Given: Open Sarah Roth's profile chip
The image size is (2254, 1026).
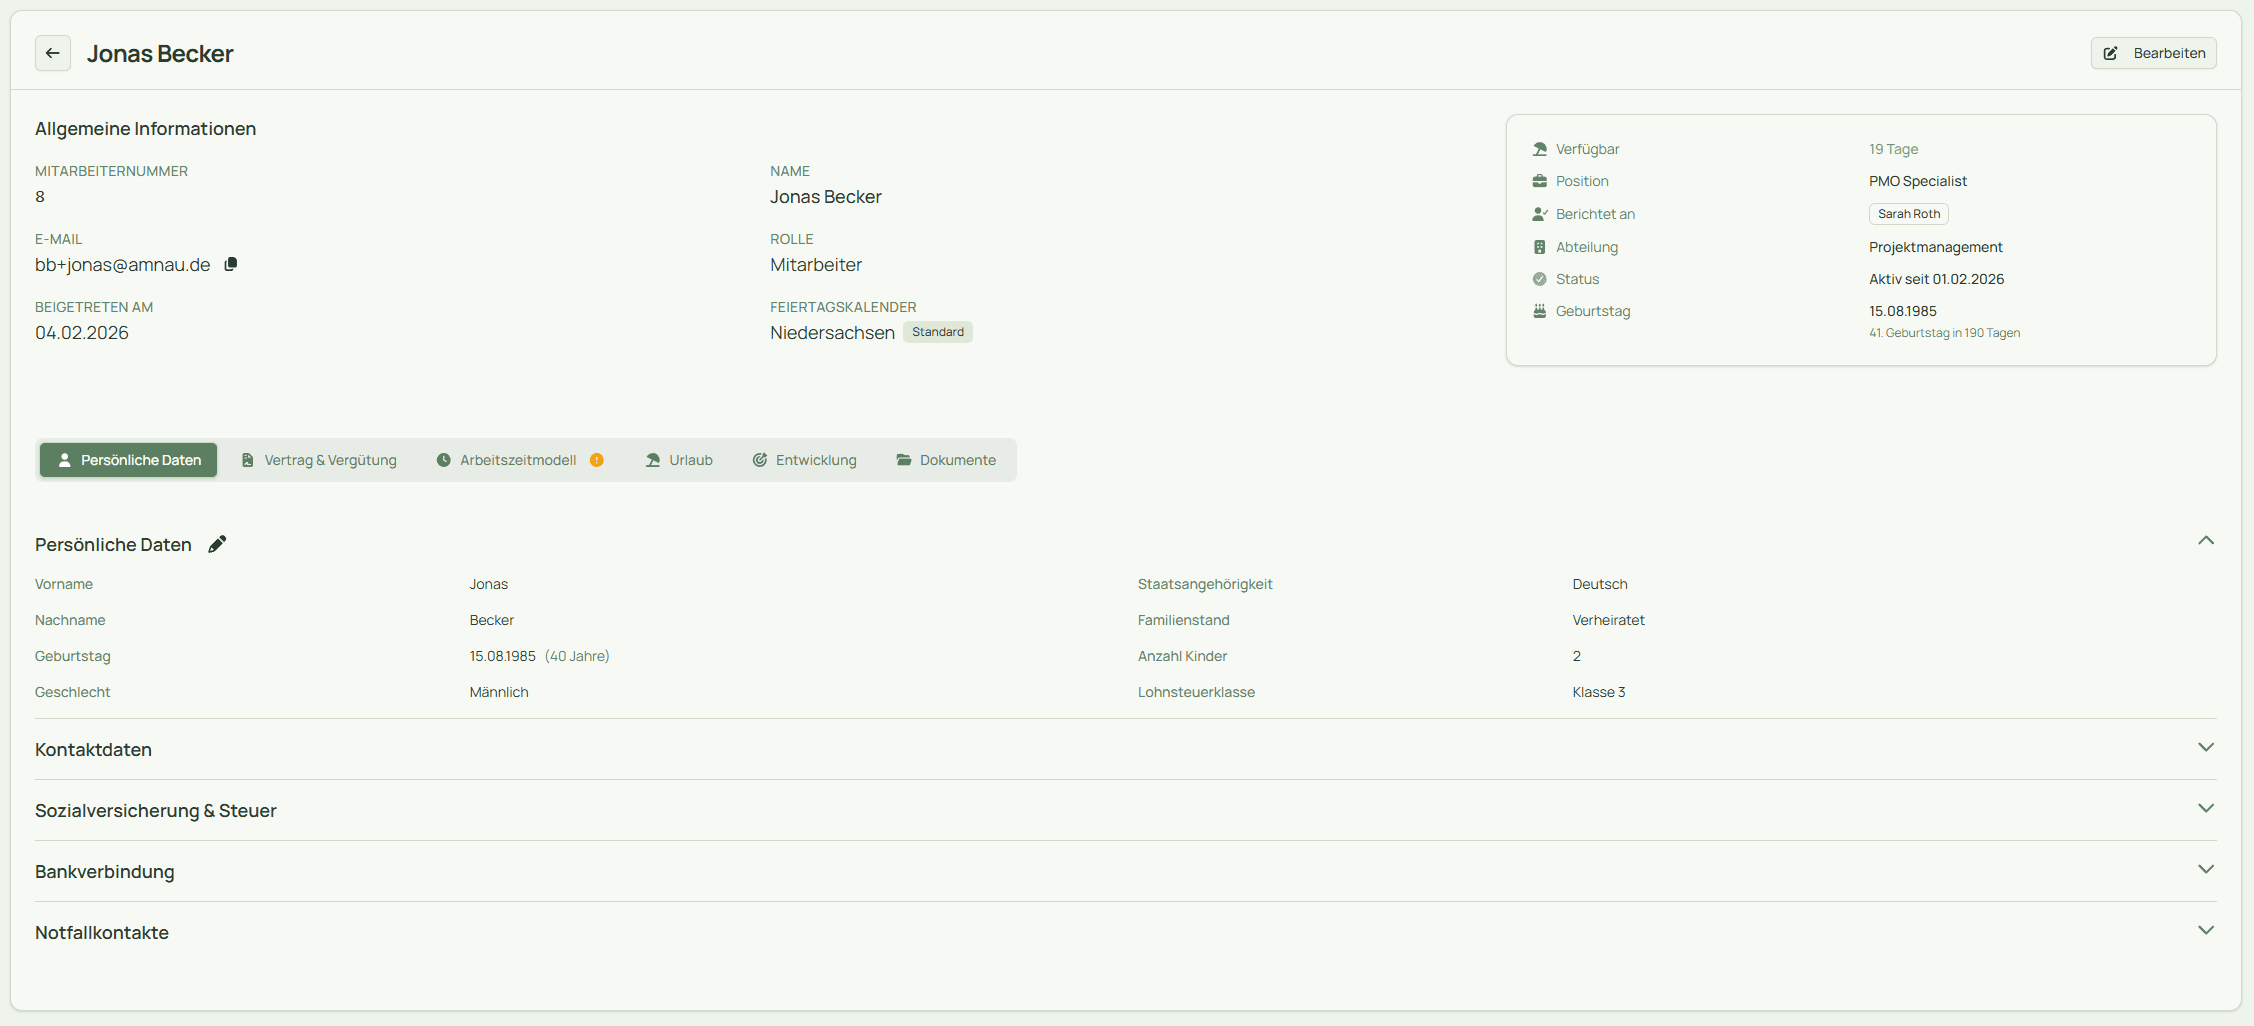Looking at the screenshot, I should coord(1908,214).
